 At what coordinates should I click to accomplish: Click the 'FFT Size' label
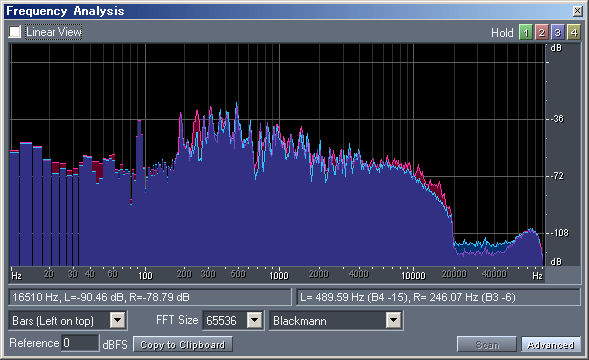[x=177, y=320]
